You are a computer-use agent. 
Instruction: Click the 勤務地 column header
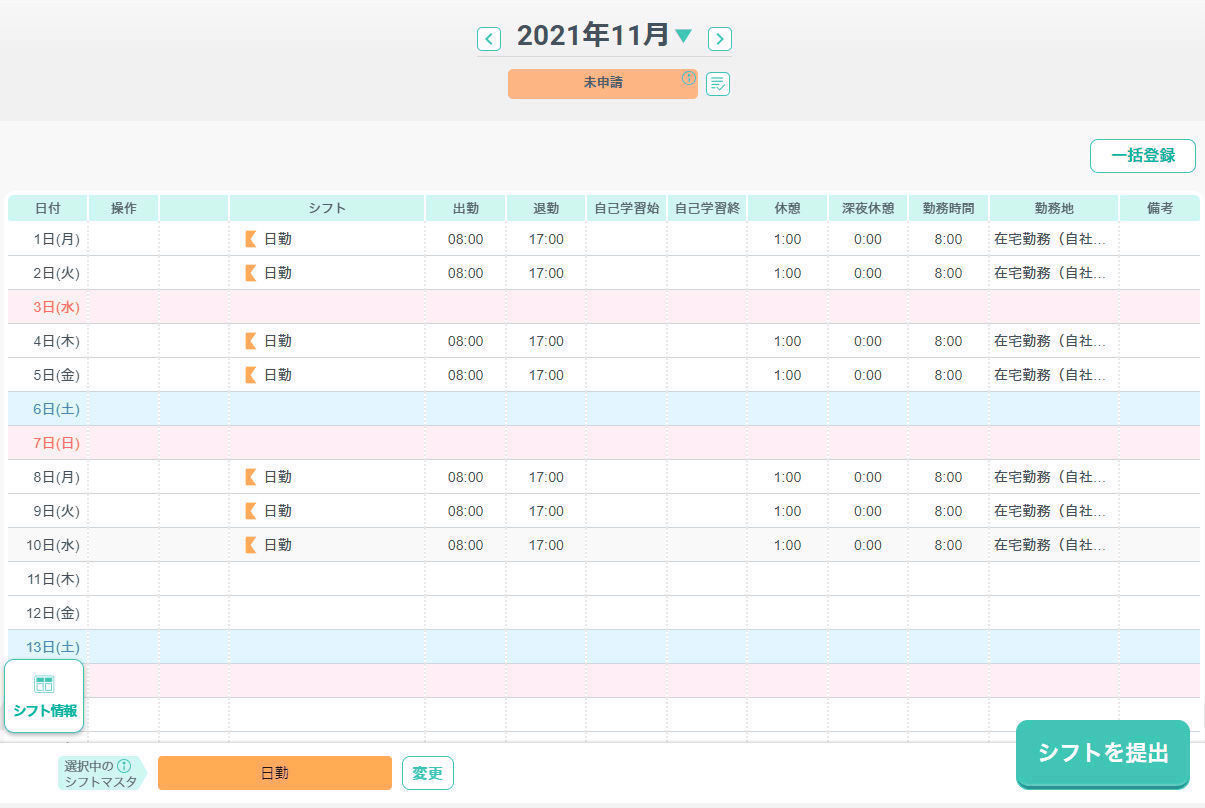[1053, 208]
